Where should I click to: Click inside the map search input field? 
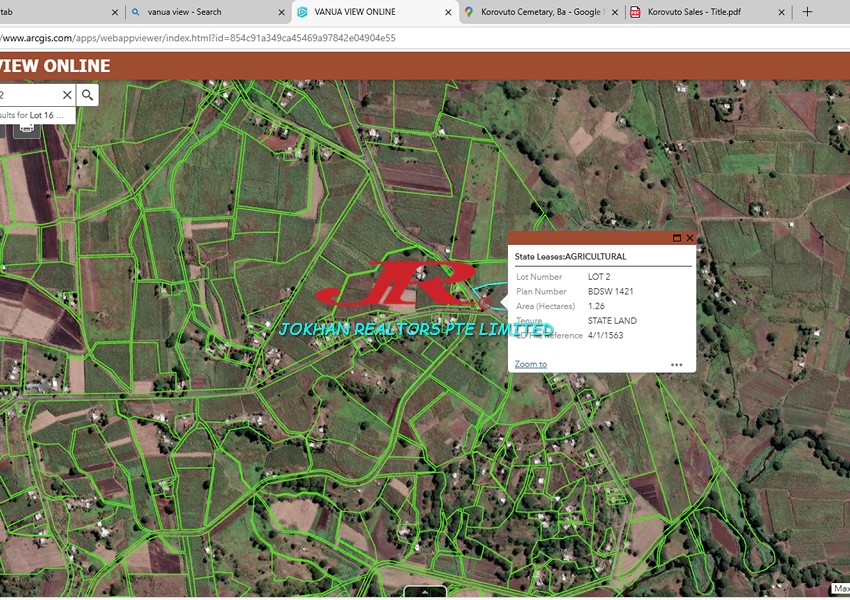[x=30, y=95]
